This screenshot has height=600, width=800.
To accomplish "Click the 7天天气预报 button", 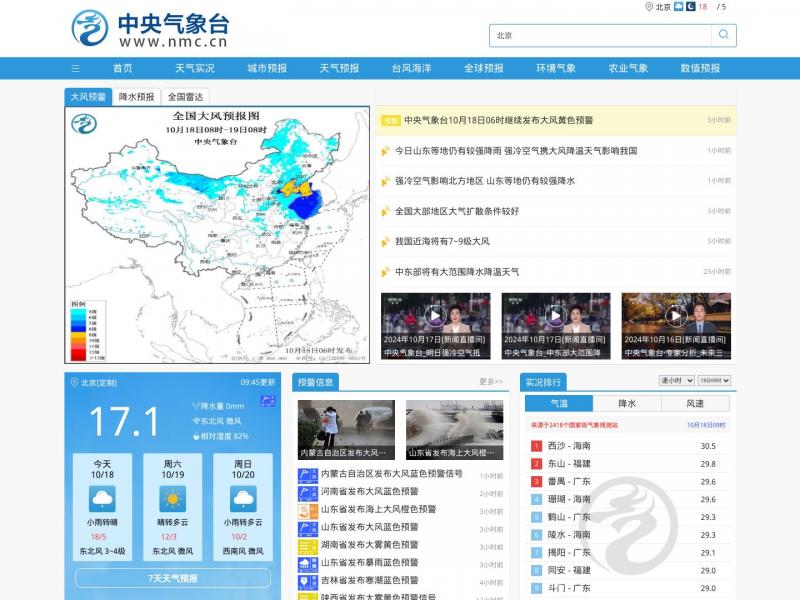I will pos(173,578).
